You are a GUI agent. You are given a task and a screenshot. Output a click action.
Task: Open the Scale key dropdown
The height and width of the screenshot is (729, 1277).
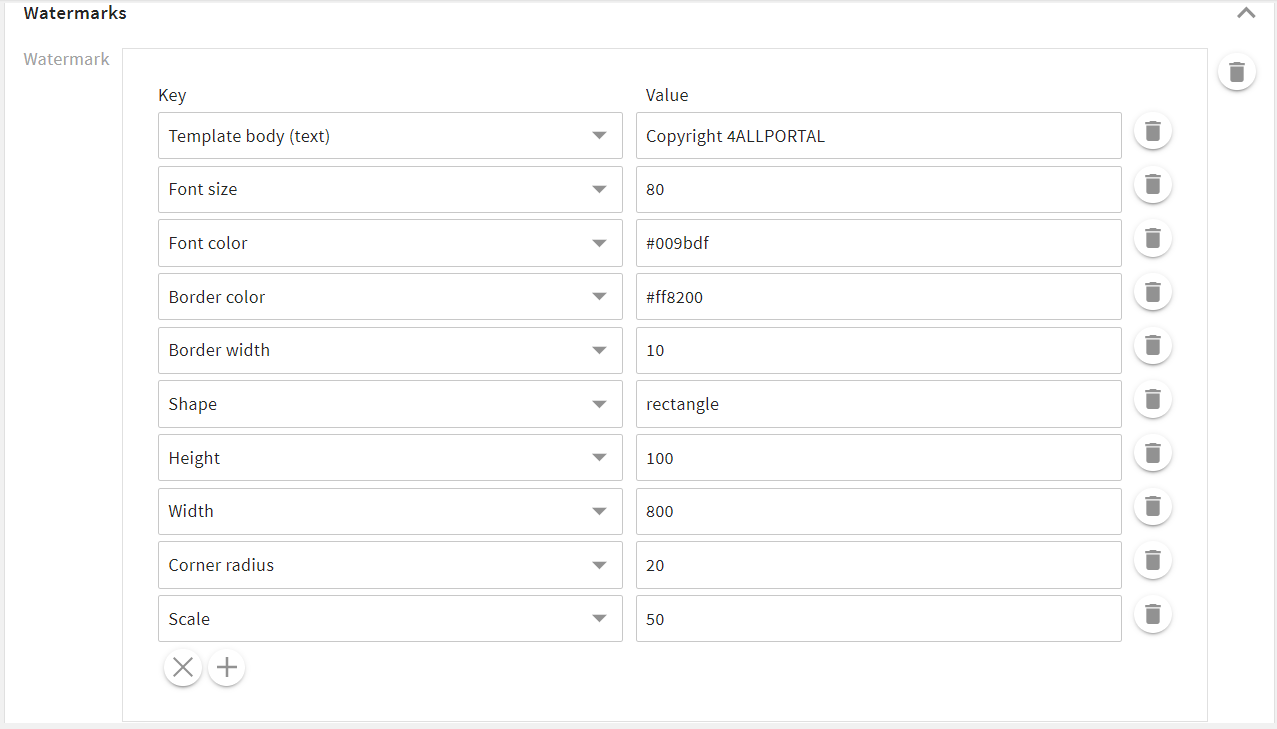coord(390,619)
